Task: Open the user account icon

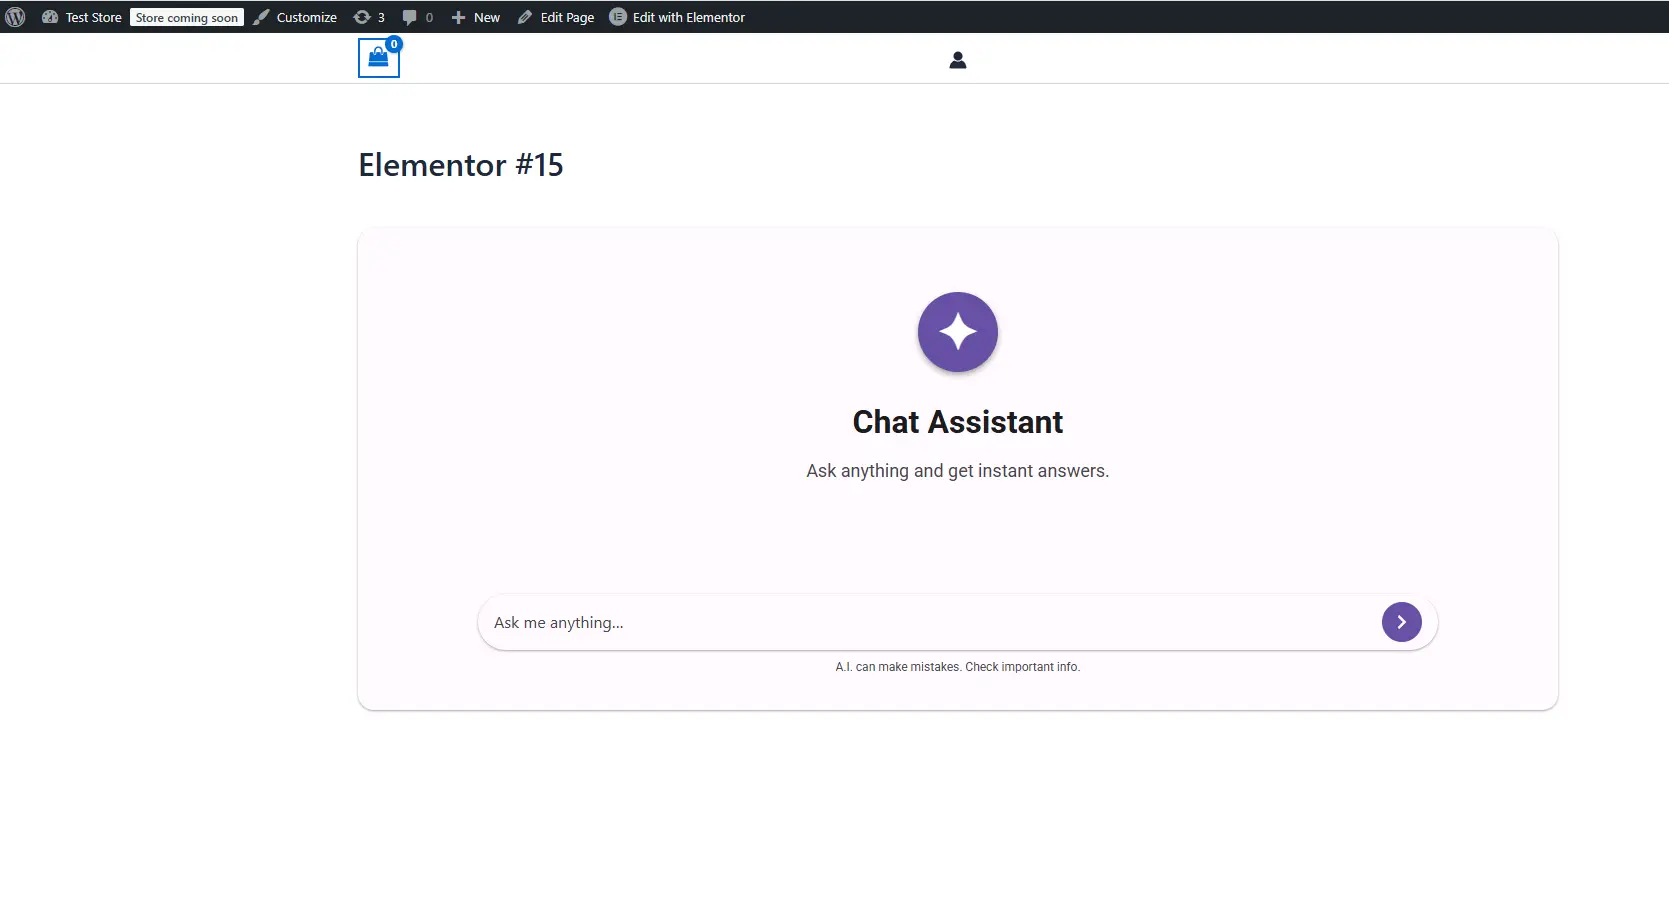Action: tap(957, 60)
